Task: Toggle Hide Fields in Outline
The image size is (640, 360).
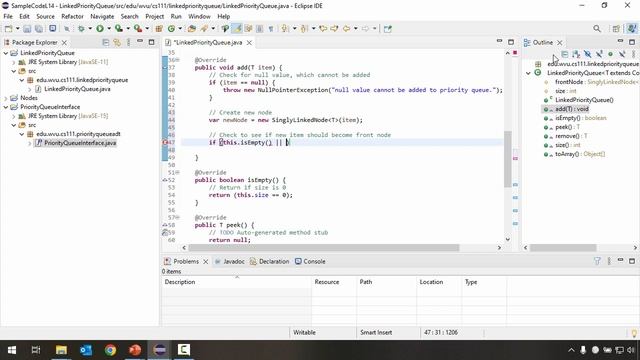Action: 587,54
